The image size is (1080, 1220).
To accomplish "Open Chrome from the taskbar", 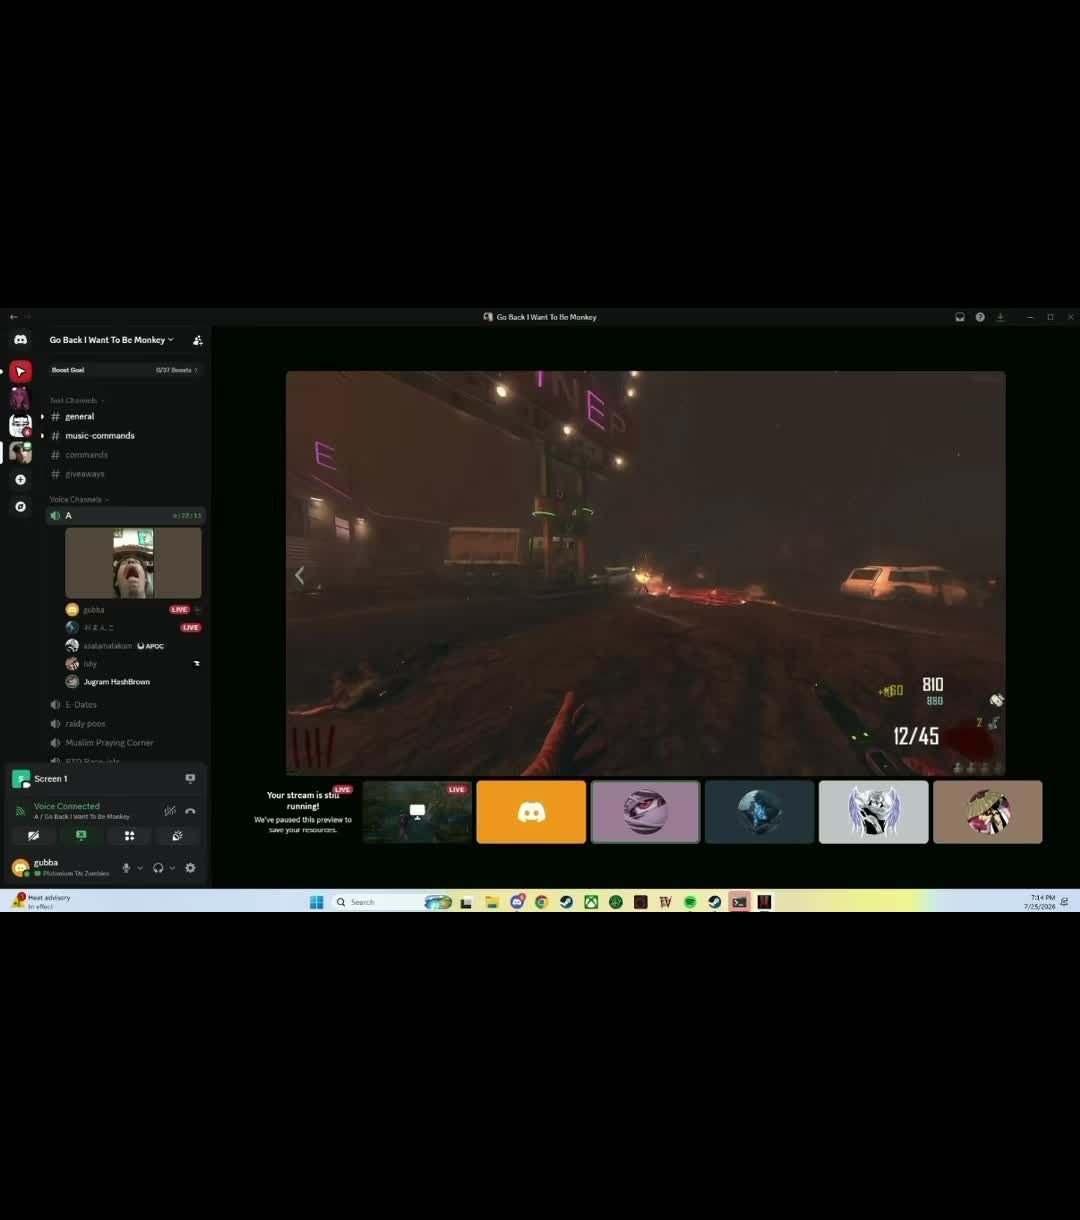I will [x=541, y=902].
